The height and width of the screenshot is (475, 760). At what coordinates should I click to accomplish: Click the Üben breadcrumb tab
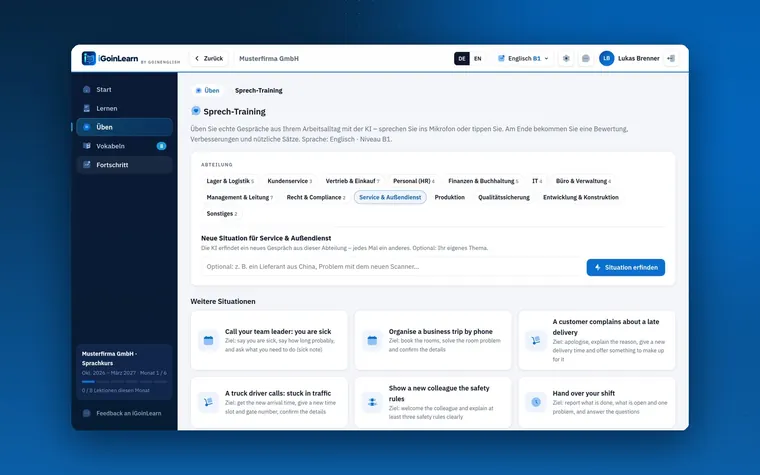point(207,90)
